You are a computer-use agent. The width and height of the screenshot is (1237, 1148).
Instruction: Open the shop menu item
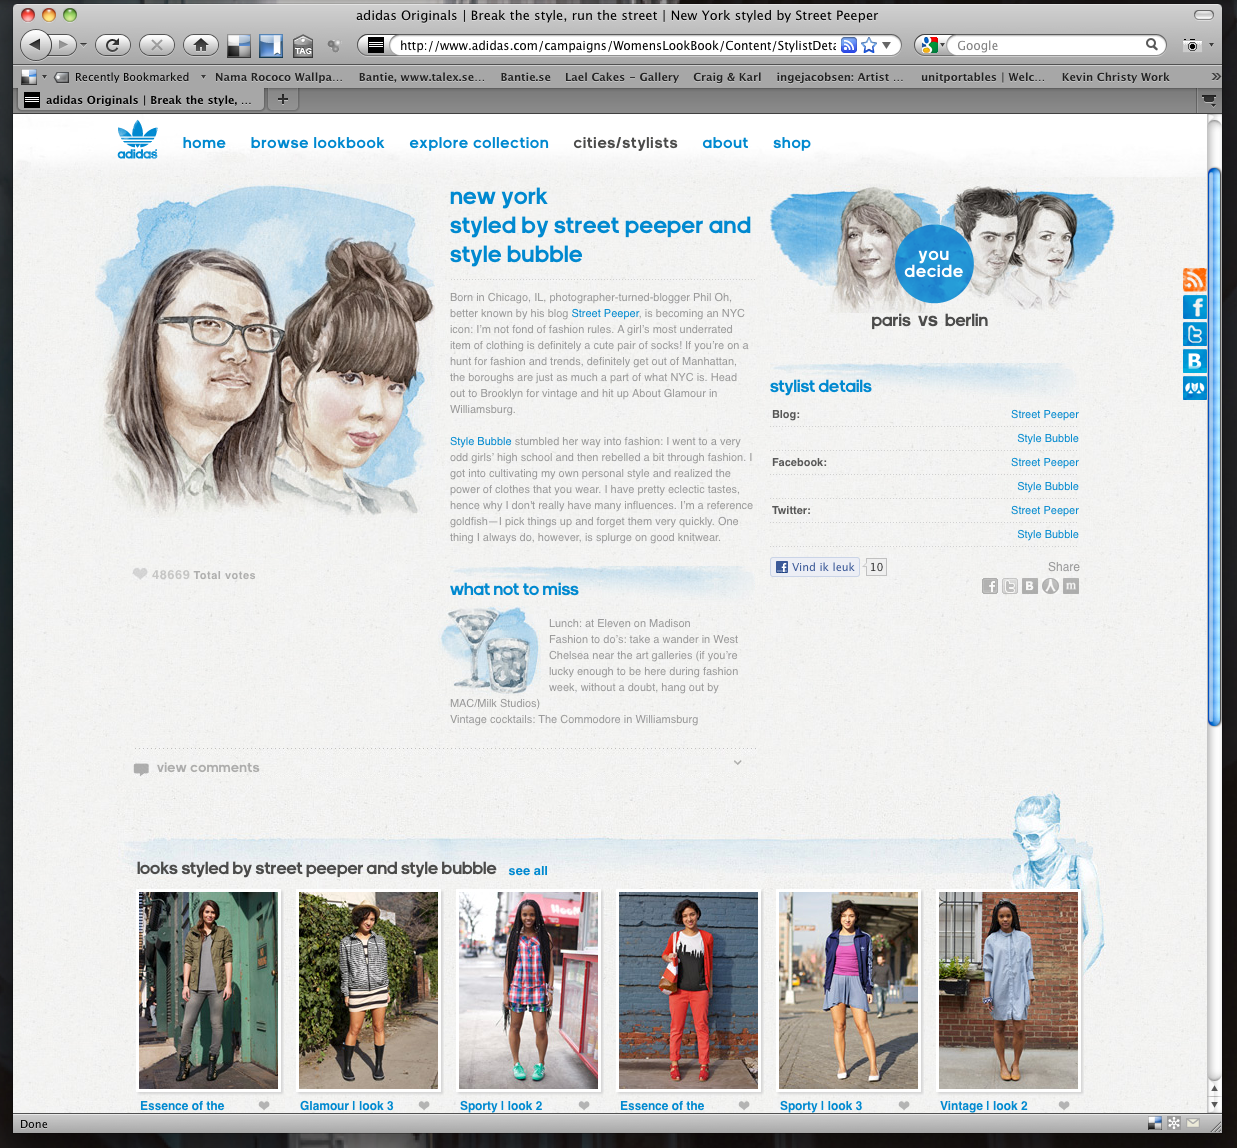tap(792, 143)
